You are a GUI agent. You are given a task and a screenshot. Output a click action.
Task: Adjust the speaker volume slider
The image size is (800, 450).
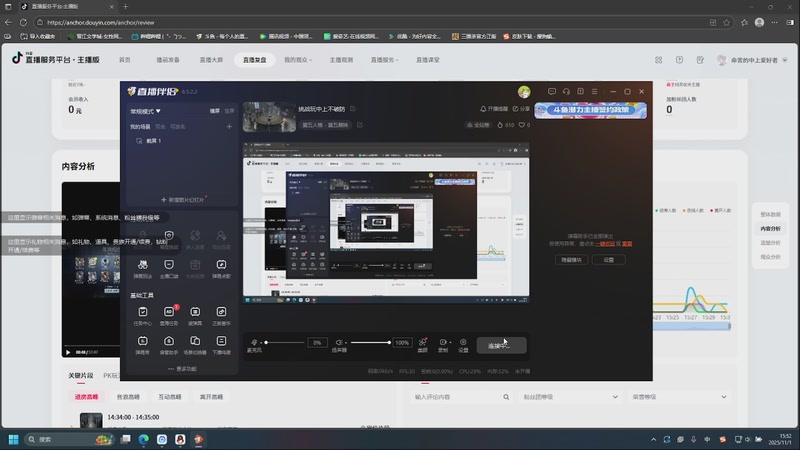tap(370, 342)
